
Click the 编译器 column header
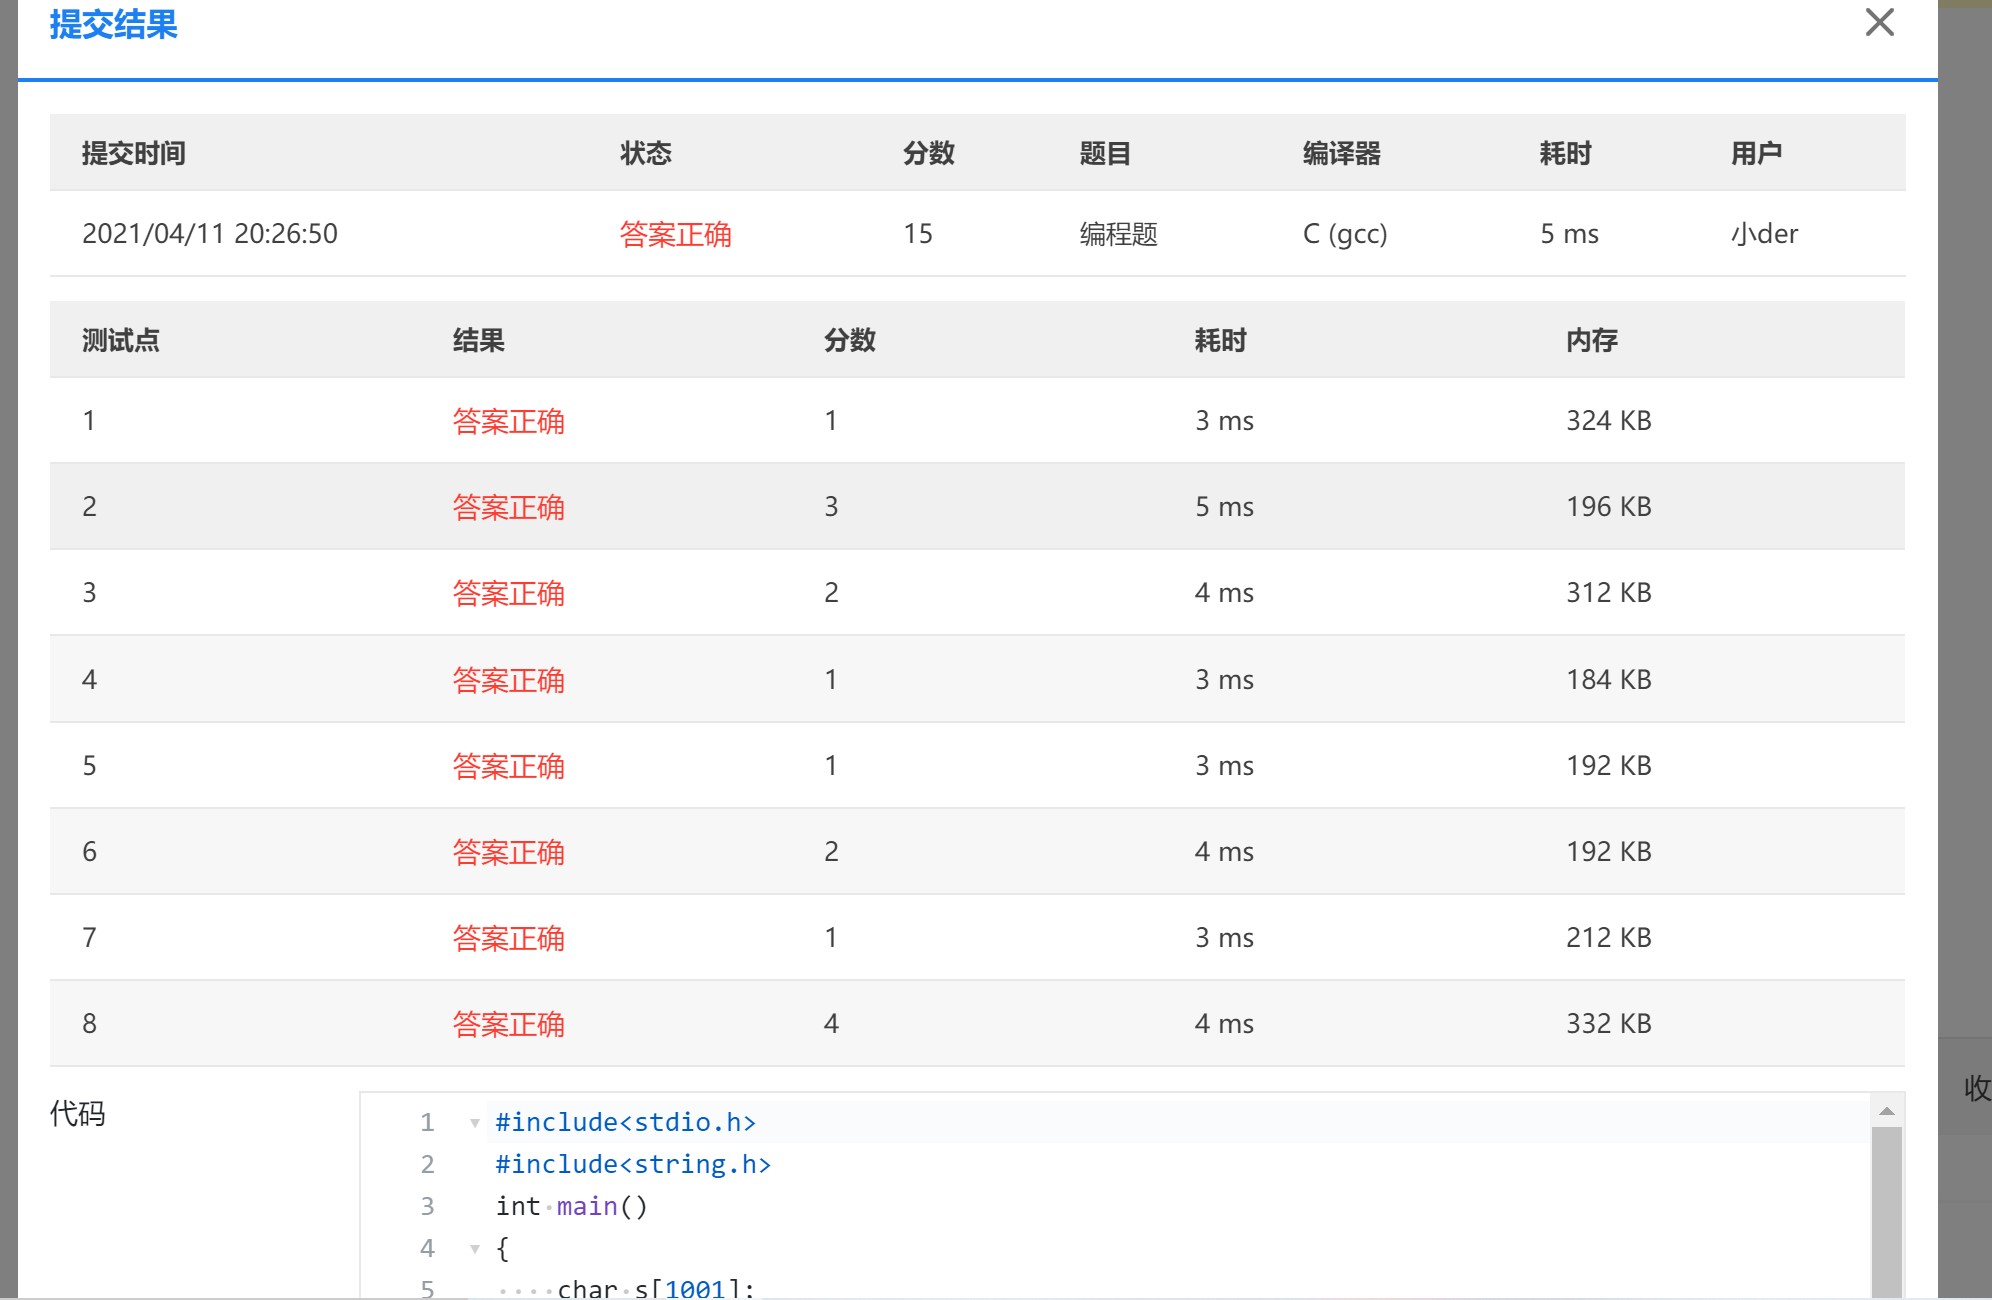[x=1341, y=153]
